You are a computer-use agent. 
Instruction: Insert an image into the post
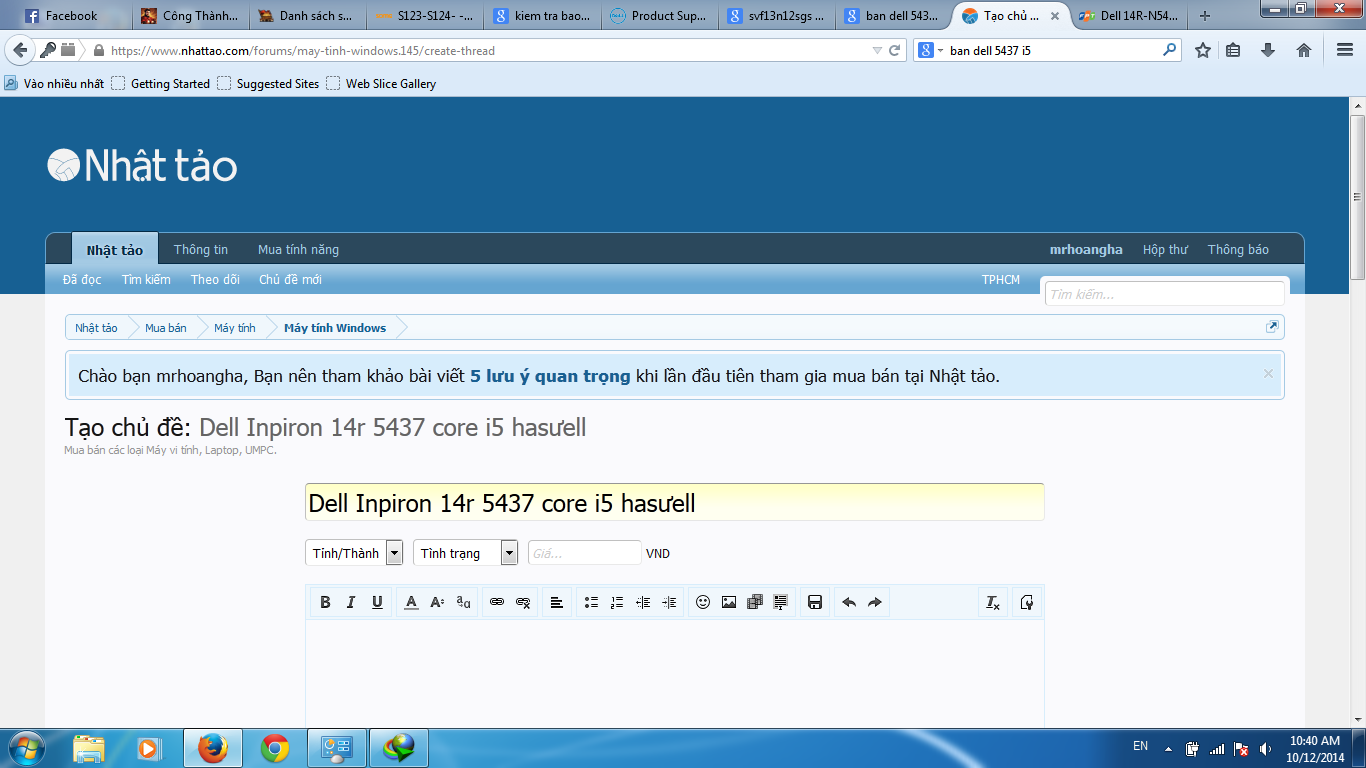tap(729, 602)
